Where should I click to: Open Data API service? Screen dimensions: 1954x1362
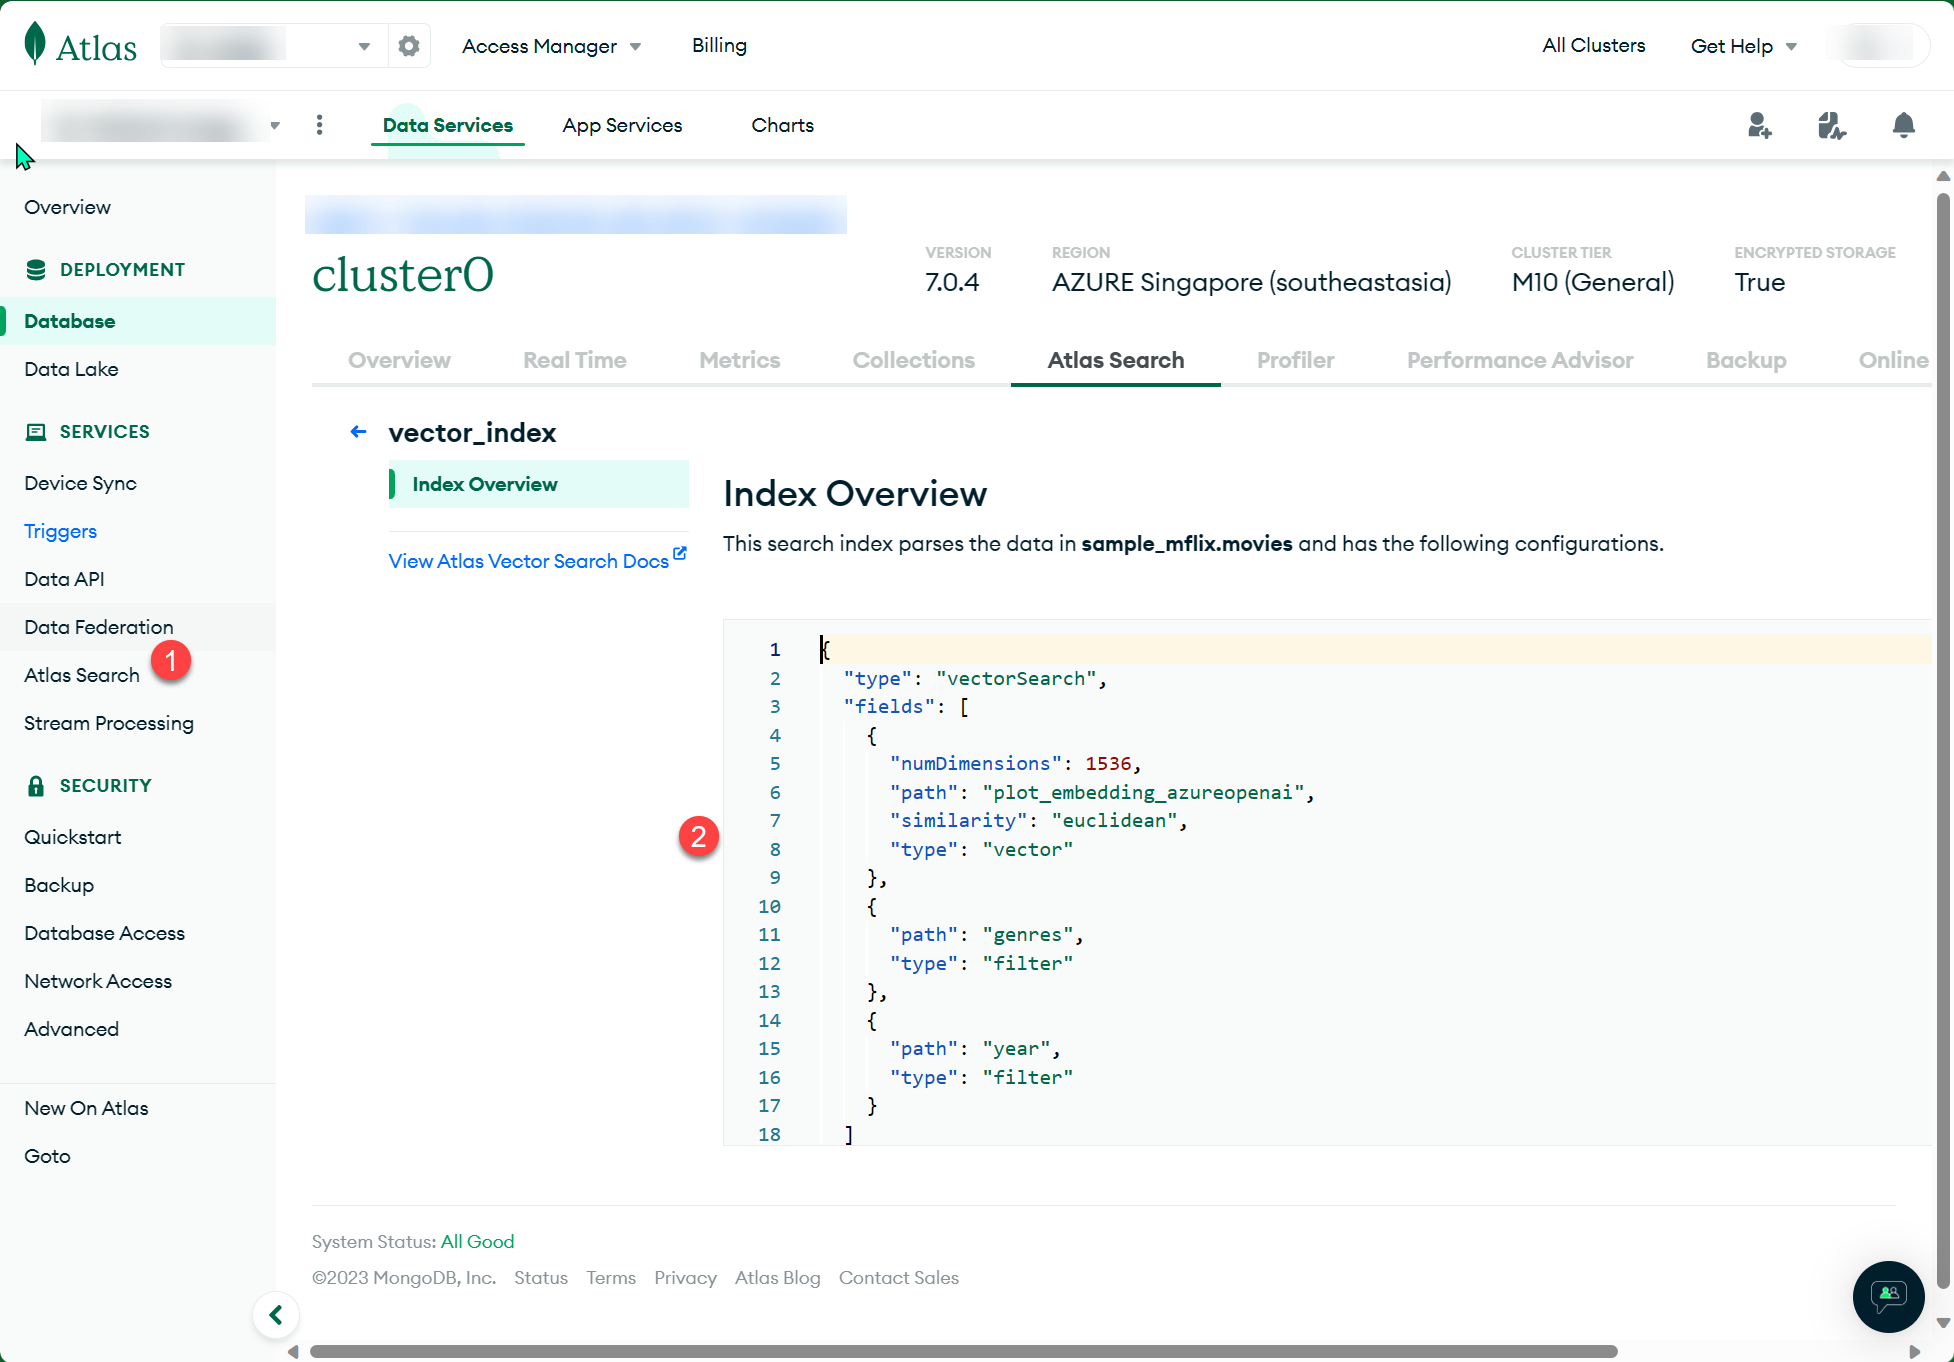(64, 579)
